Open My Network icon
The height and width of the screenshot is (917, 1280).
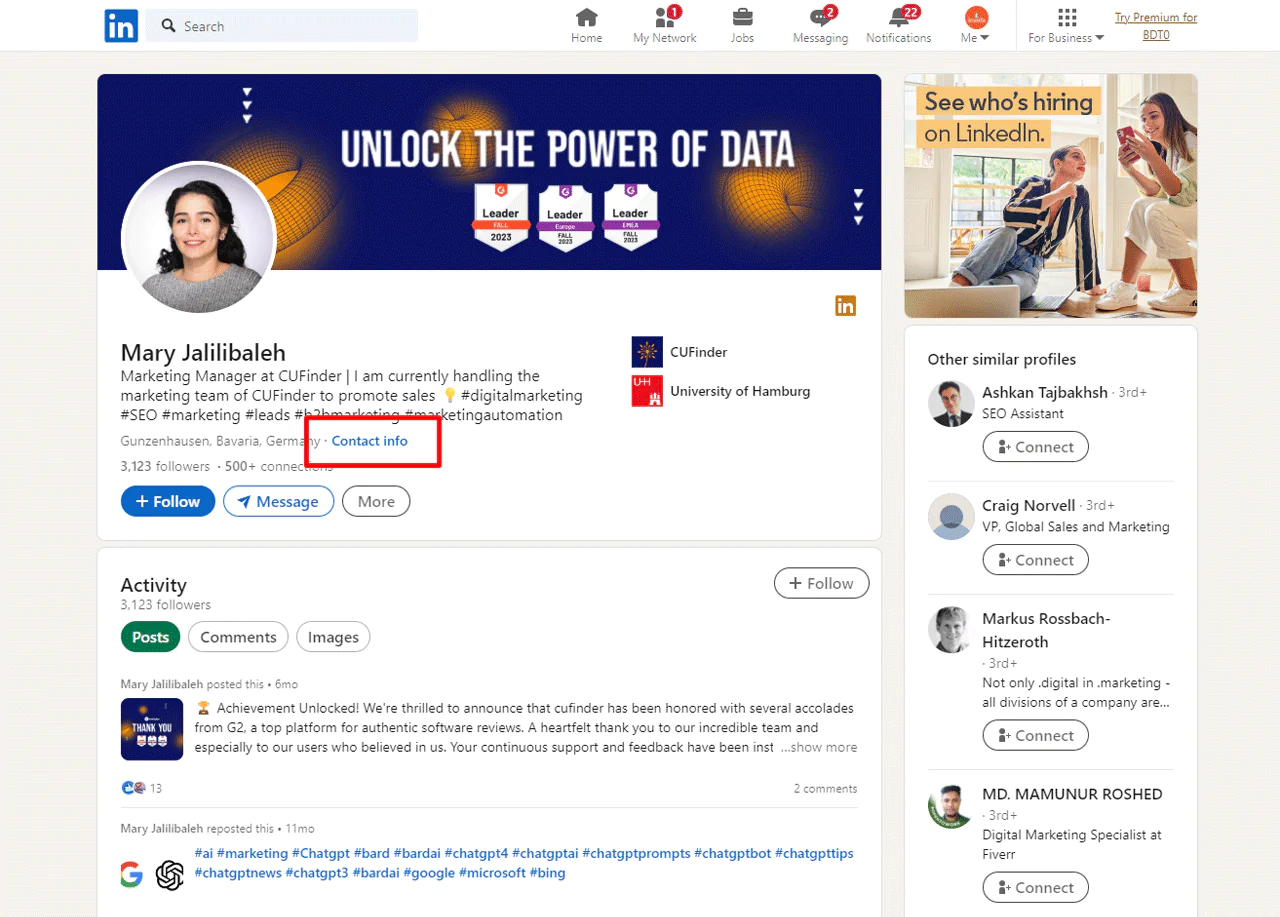[665, 18]
